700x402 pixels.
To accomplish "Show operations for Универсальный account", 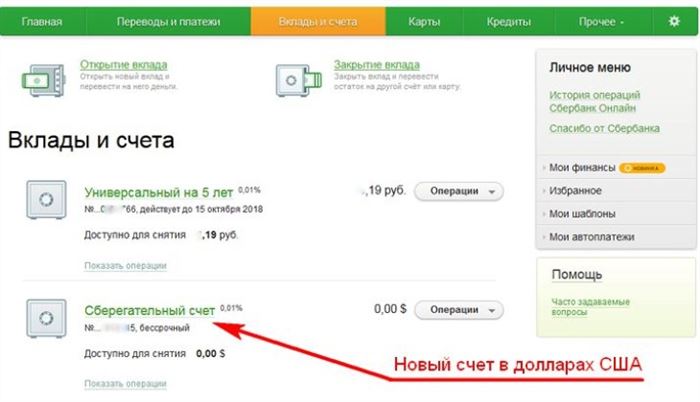I will click(x=125, y=265).
